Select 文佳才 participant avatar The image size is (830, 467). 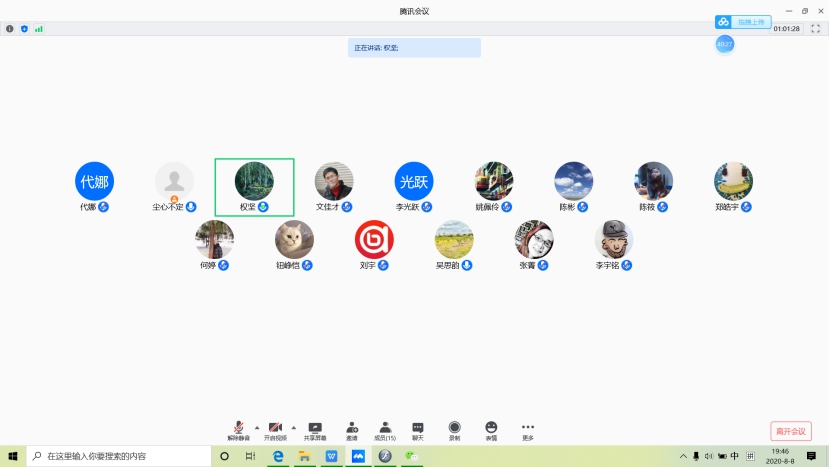point(334,181)
